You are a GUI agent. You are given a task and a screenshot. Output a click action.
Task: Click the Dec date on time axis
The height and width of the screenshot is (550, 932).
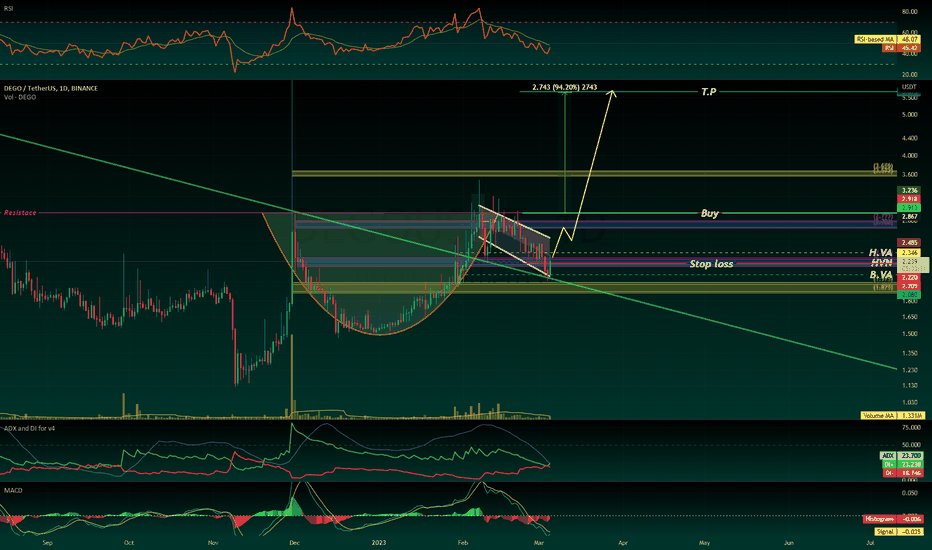pos(294,542)
